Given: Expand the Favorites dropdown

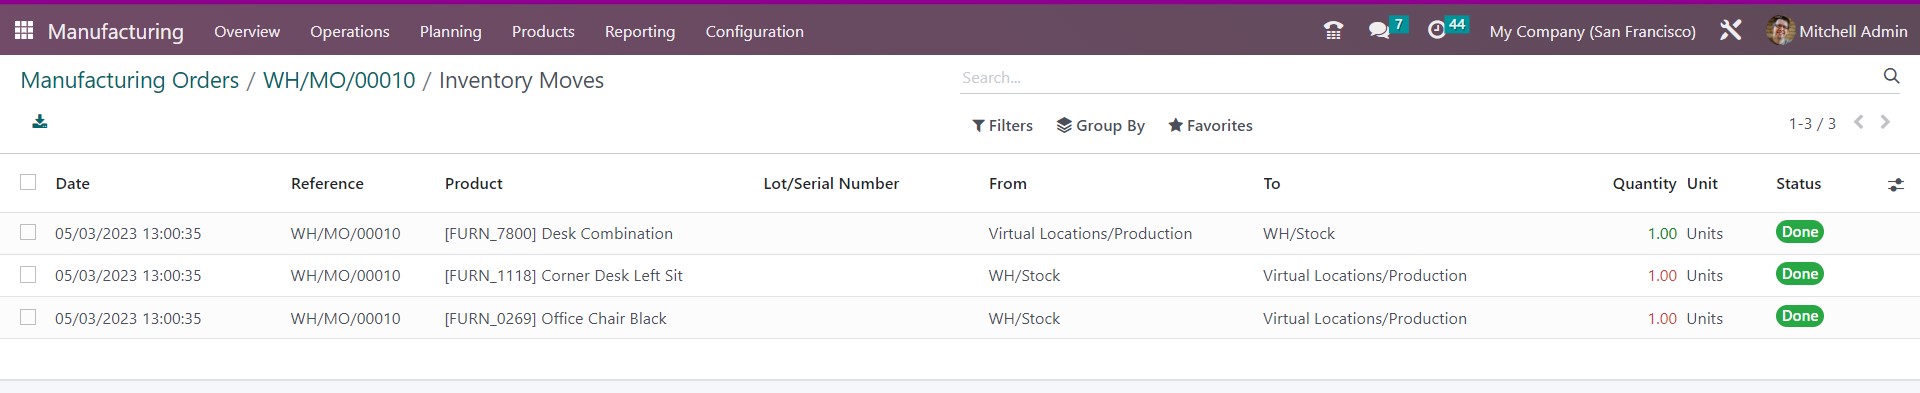Looking at the screenshot, I should click(x=1210, y=126).
